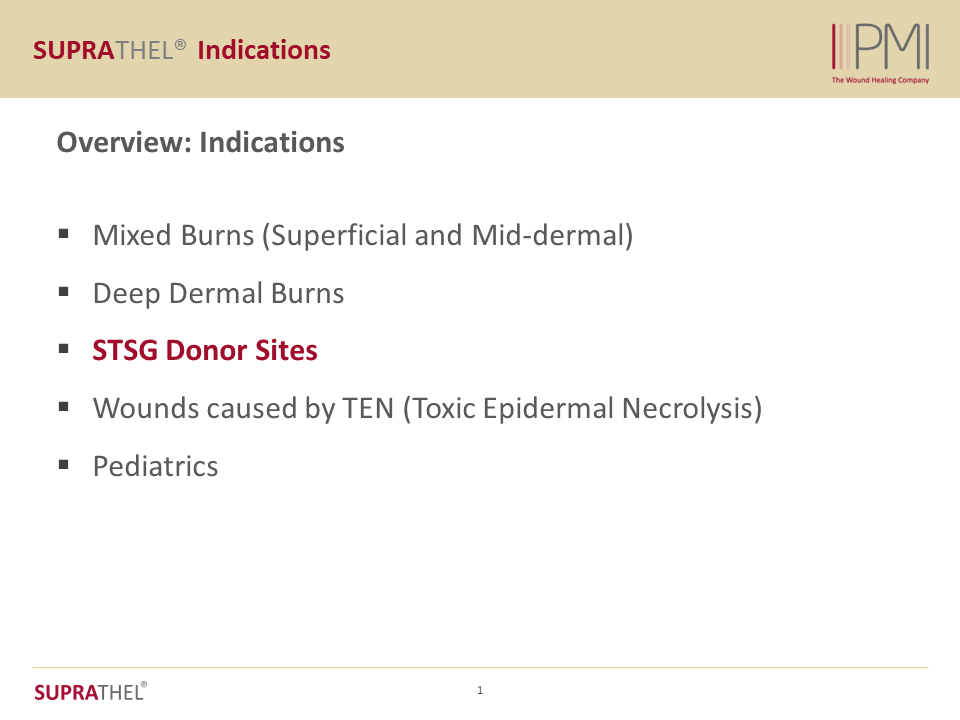Viewport: 960px width, 720px height.
Task: Click the Deep Dermal Burns text
Action: [x=218, y=294]
